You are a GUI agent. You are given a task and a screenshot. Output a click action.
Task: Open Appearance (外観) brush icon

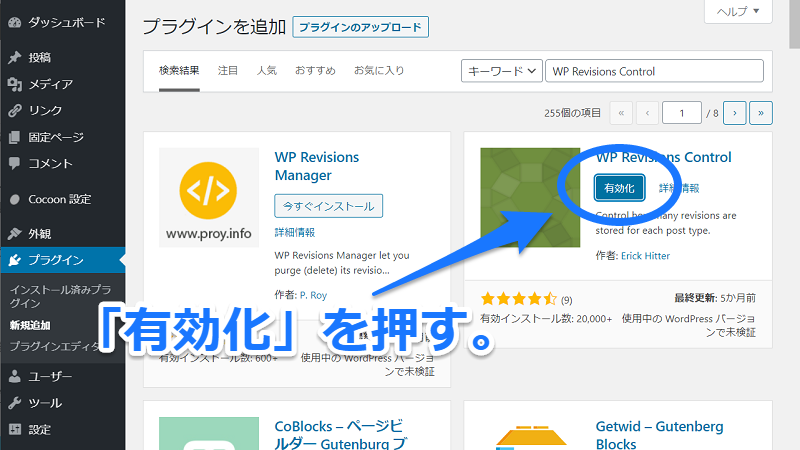14,234
